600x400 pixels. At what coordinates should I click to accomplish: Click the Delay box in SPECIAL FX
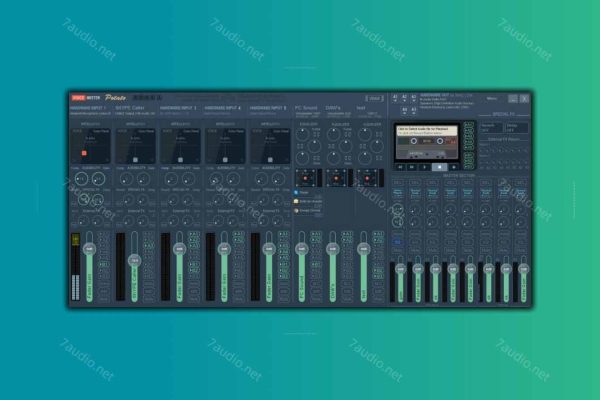pyautogui.click(x=517, y=128)
